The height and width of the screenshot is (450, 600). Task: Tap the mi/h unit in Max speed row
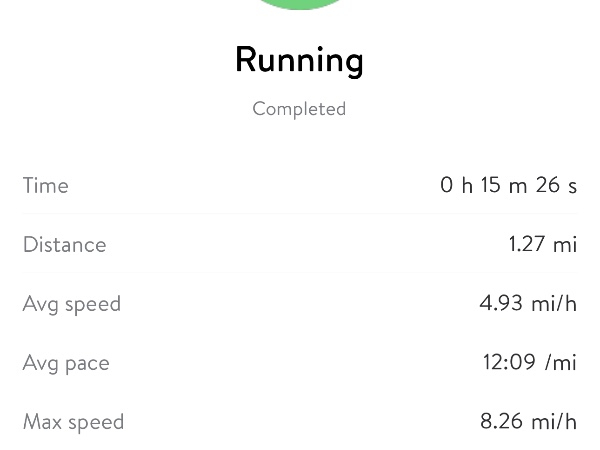(554, 422)
